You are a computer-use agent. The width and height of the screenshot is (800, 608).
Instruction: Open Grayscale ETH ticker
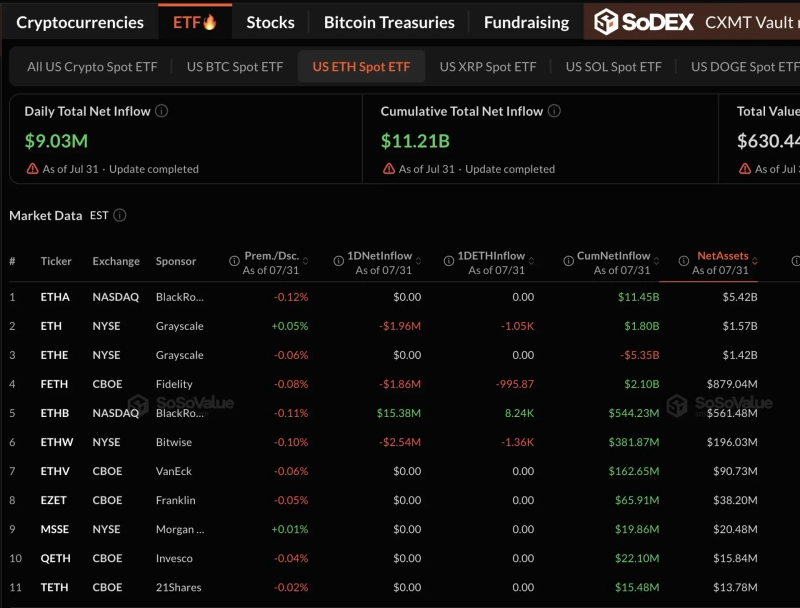51,326
